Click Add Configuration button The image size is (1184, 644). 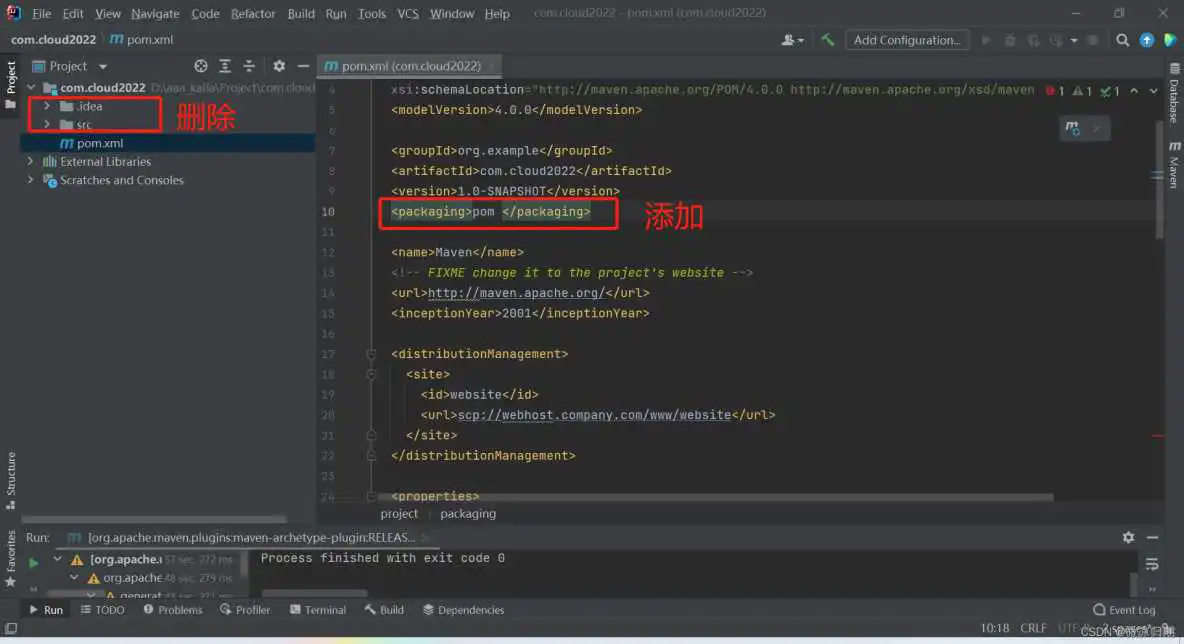[x=907, y=40]
